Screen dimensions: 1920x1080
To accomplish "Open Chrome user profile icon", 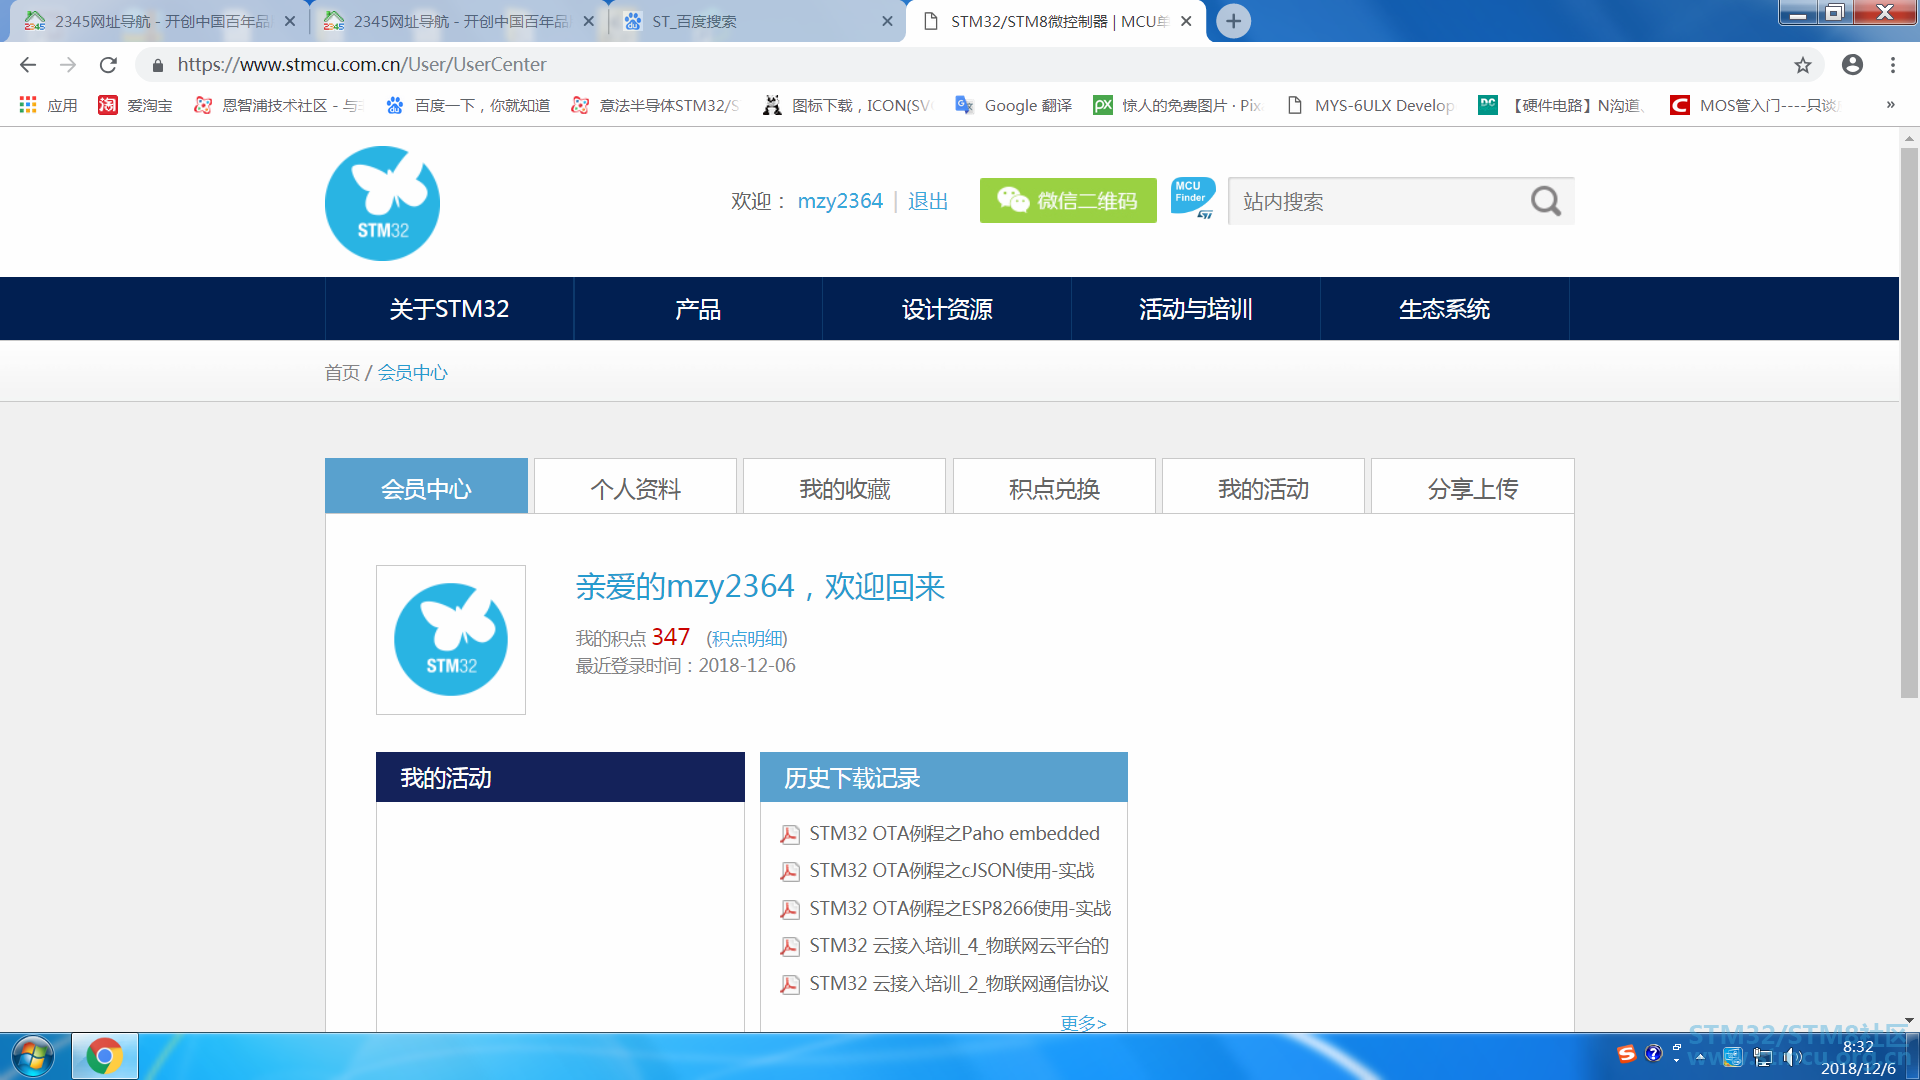I will coord(1852,65).
